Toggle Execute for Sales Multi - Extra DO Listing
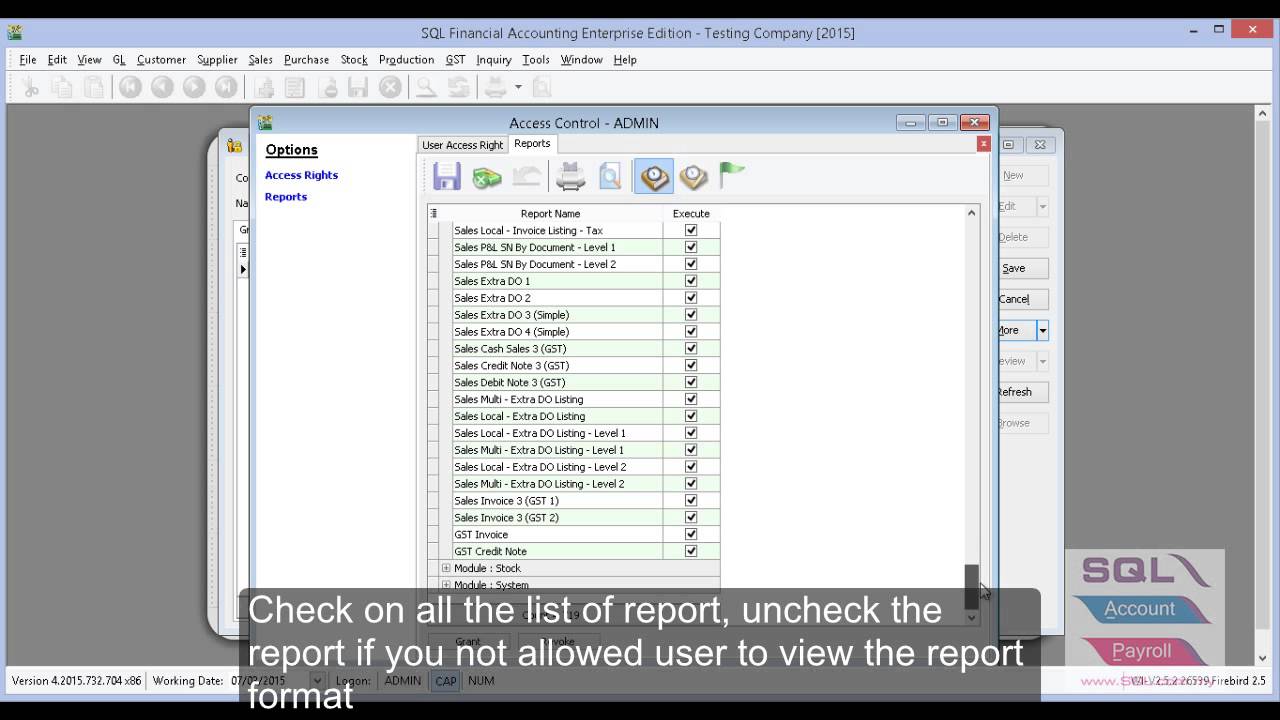 click(x=691, y=399)
